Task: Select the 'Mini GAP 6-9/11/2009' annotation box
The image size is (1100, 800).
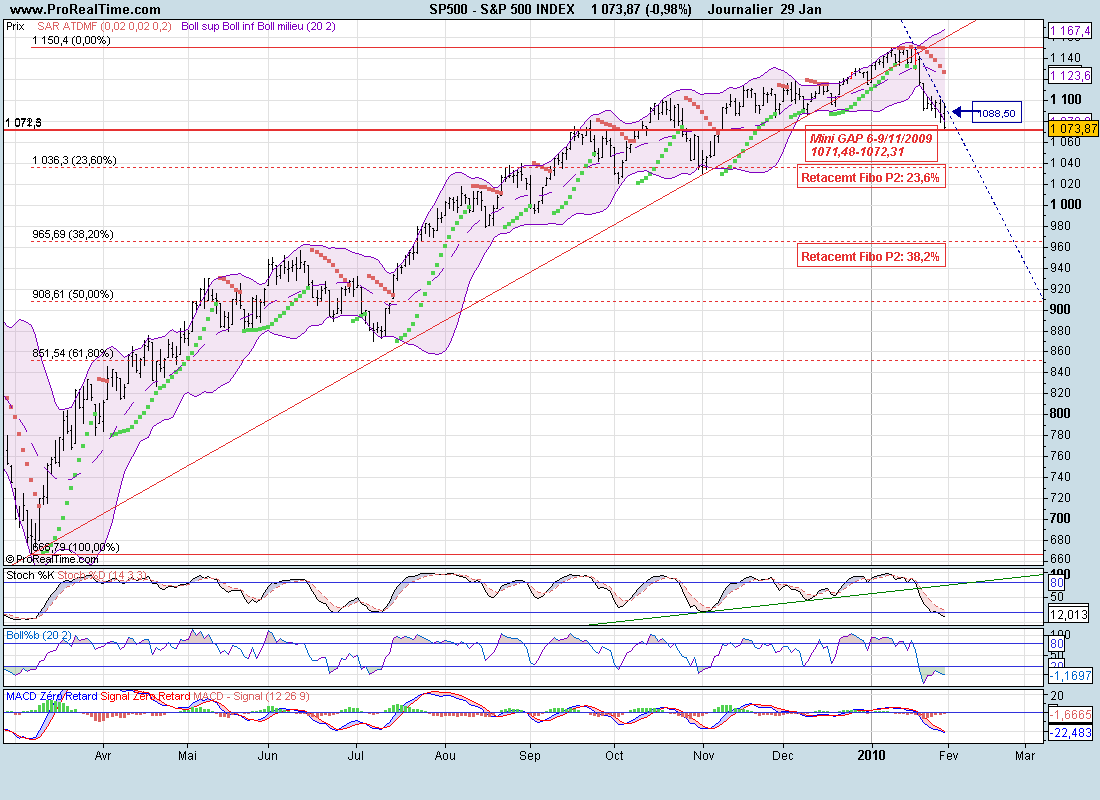Action: pos(871,145)
